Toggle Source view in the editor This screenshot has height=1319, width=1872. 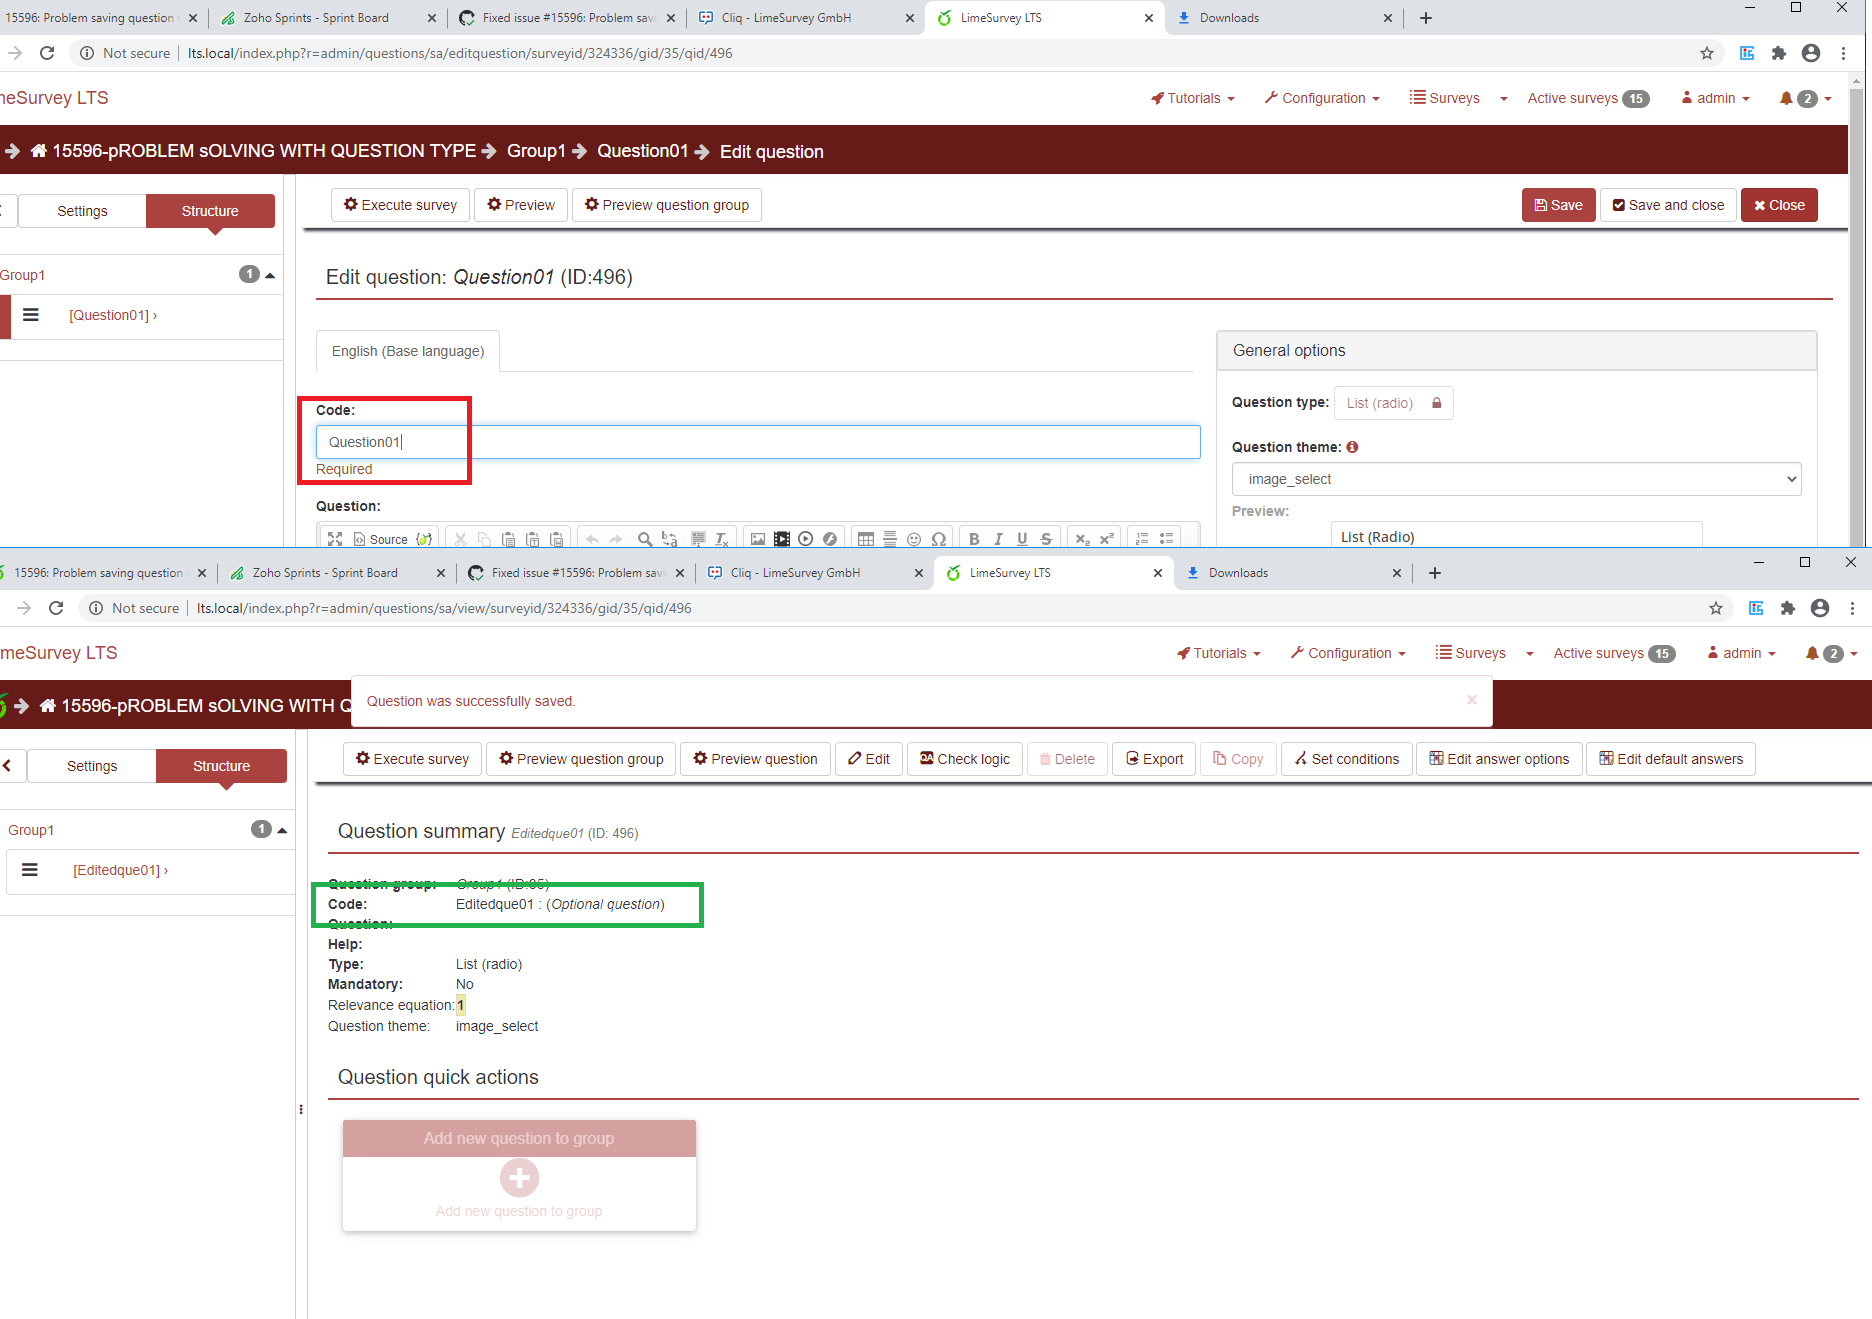(381, 539)
